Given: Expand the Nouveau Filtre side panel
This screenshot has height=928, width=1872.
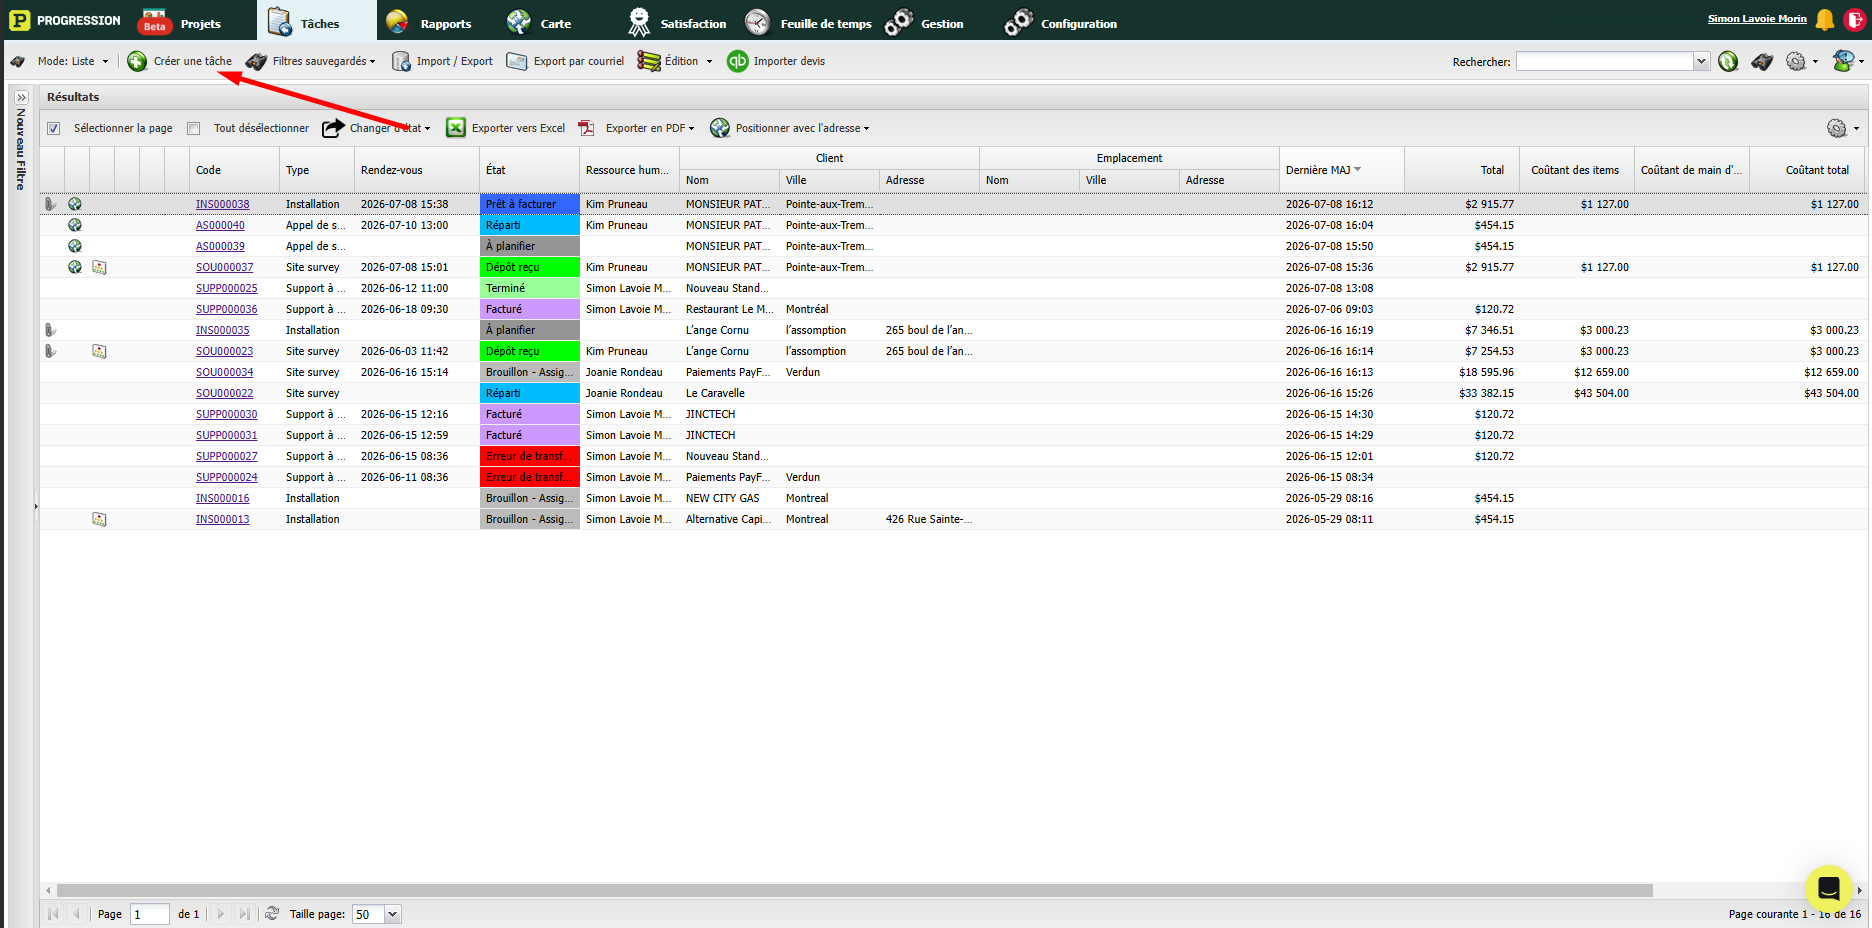Looking at the screenshot, I should 21,98.
